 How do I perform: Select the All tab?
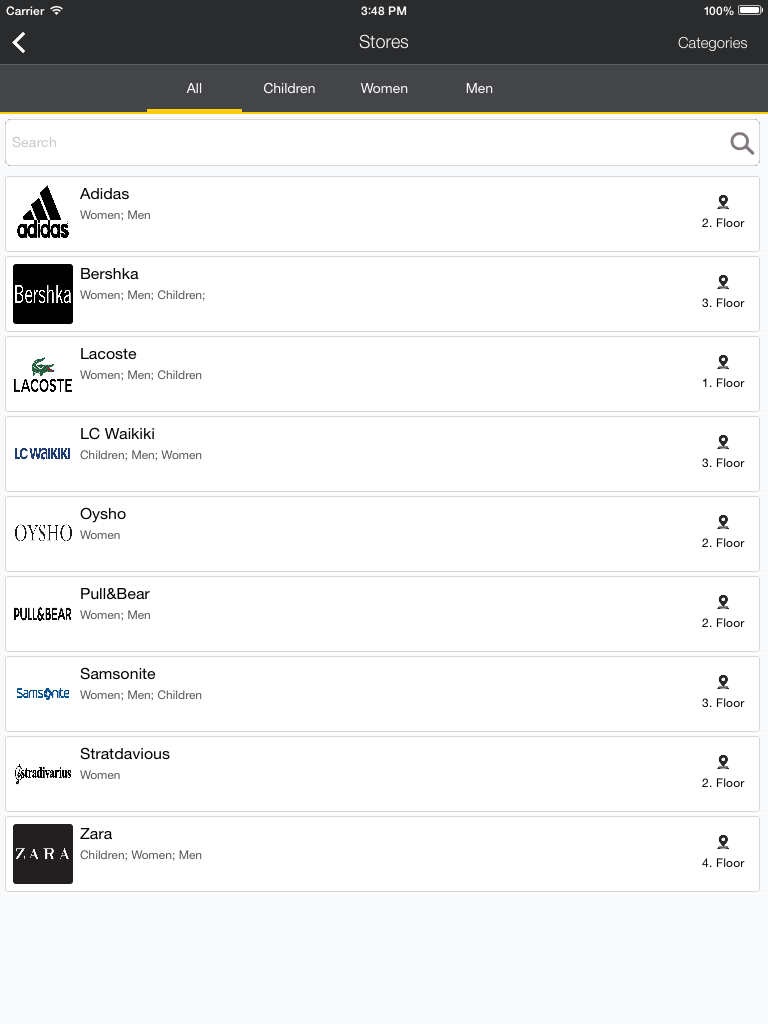[x=194, y=88]
